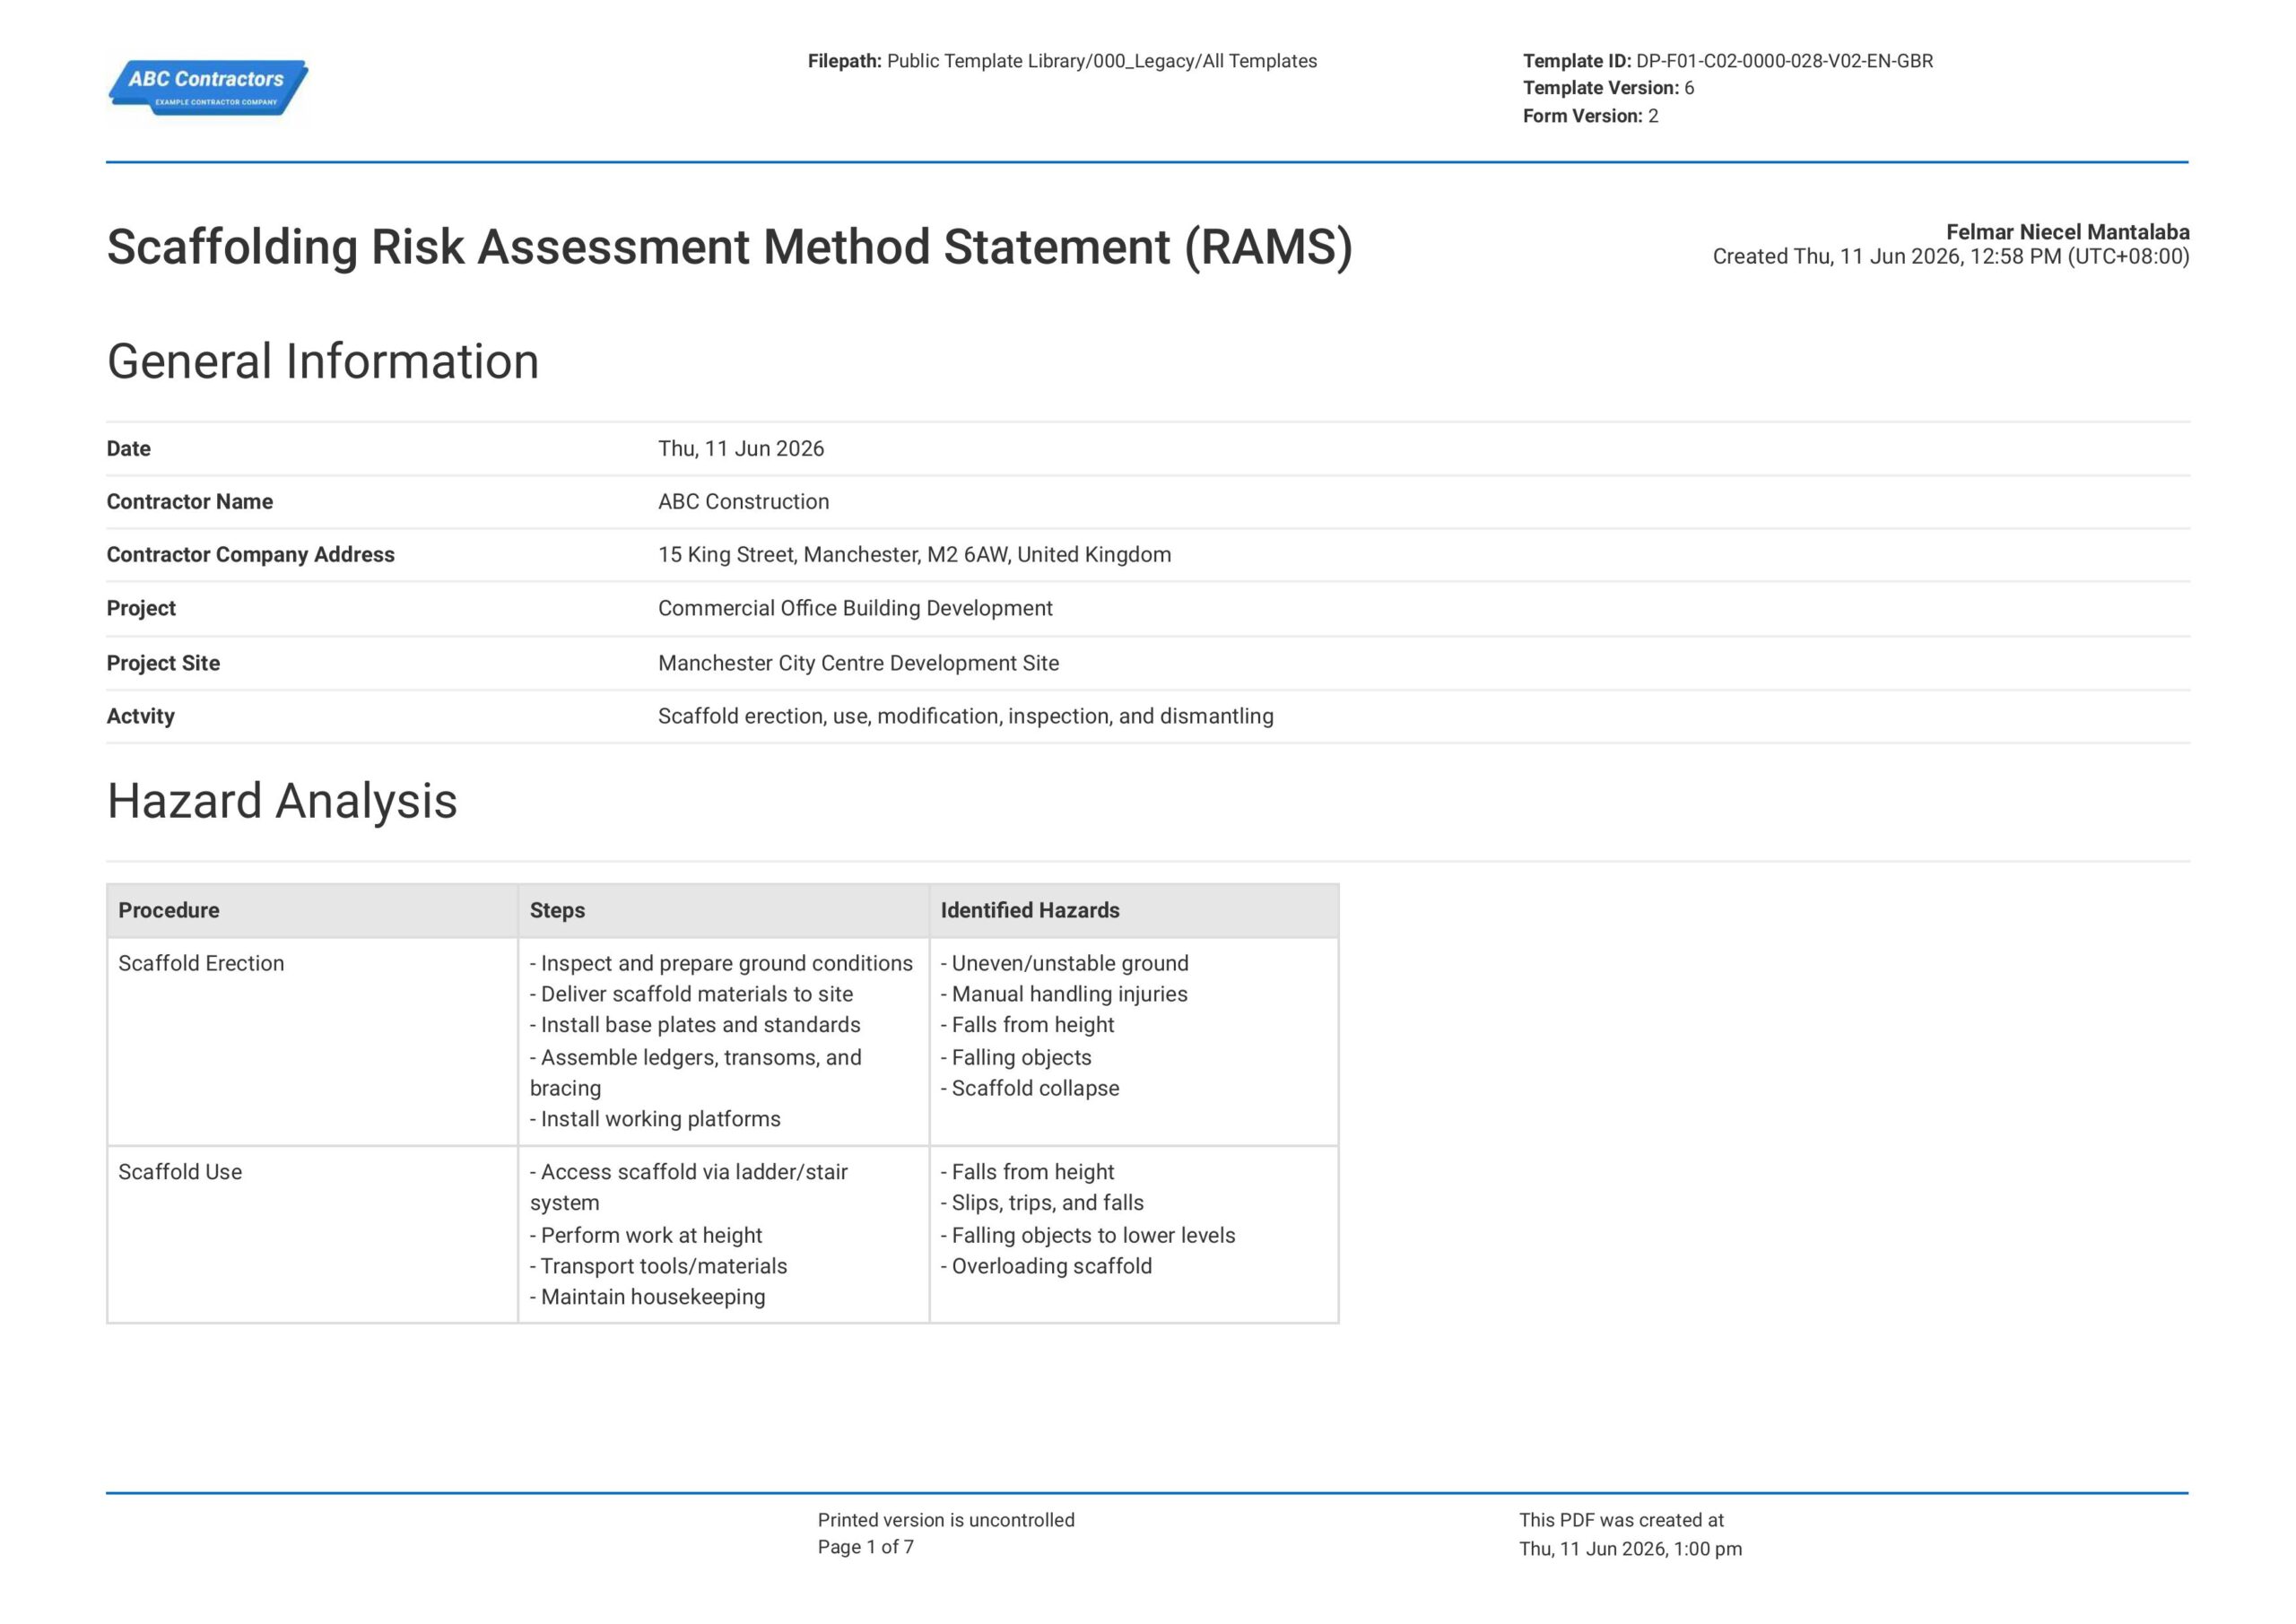2296x1624 pixels.
Task: Click the Form Version number
Action: point(1653,116)
